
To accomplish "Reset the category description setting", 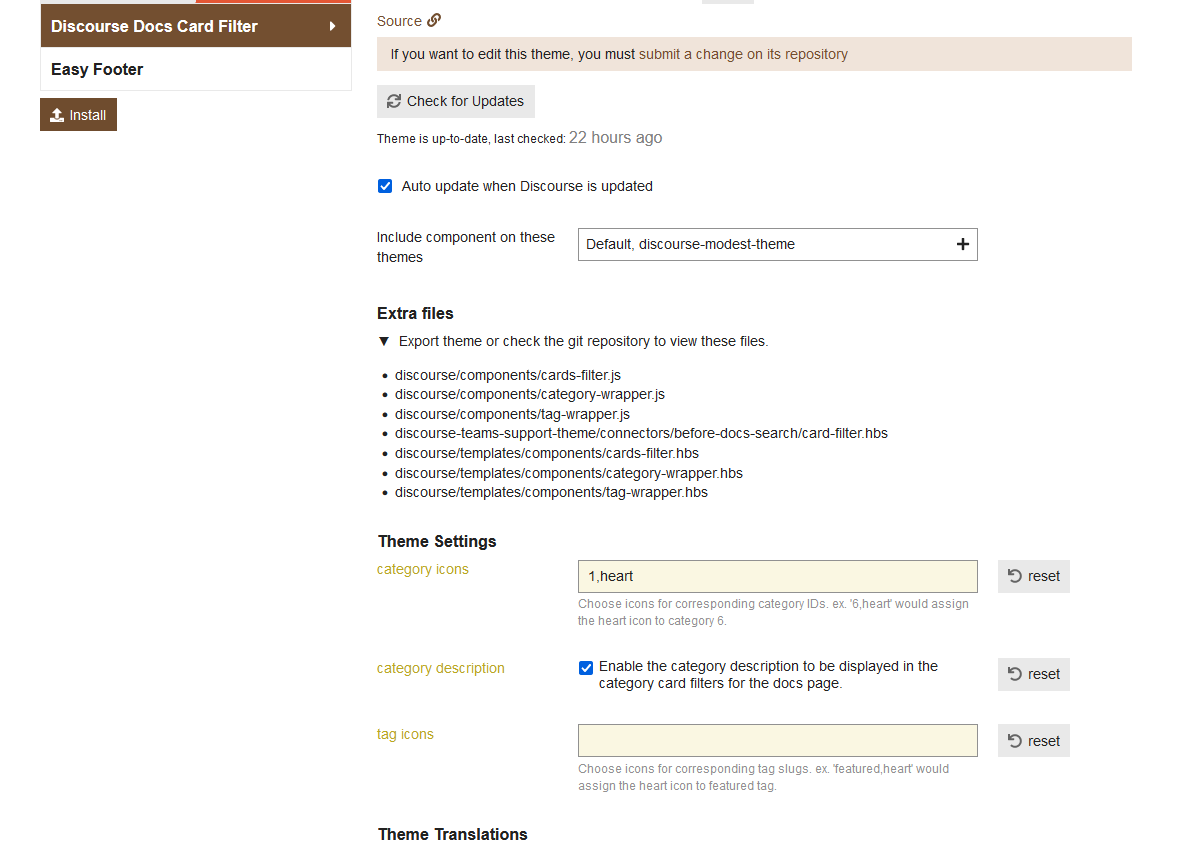I will [1033, 674].
